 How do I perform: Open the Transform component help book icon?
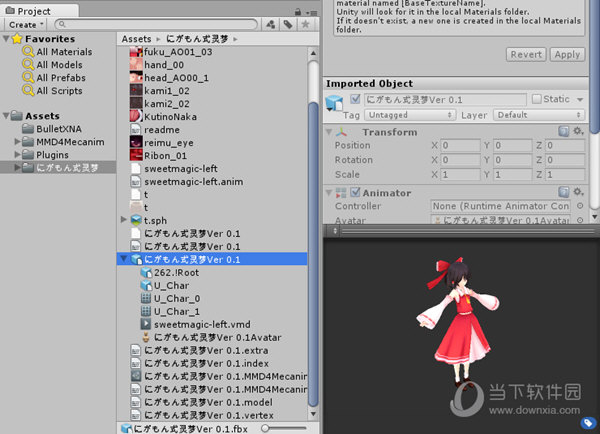pos(564,131)
